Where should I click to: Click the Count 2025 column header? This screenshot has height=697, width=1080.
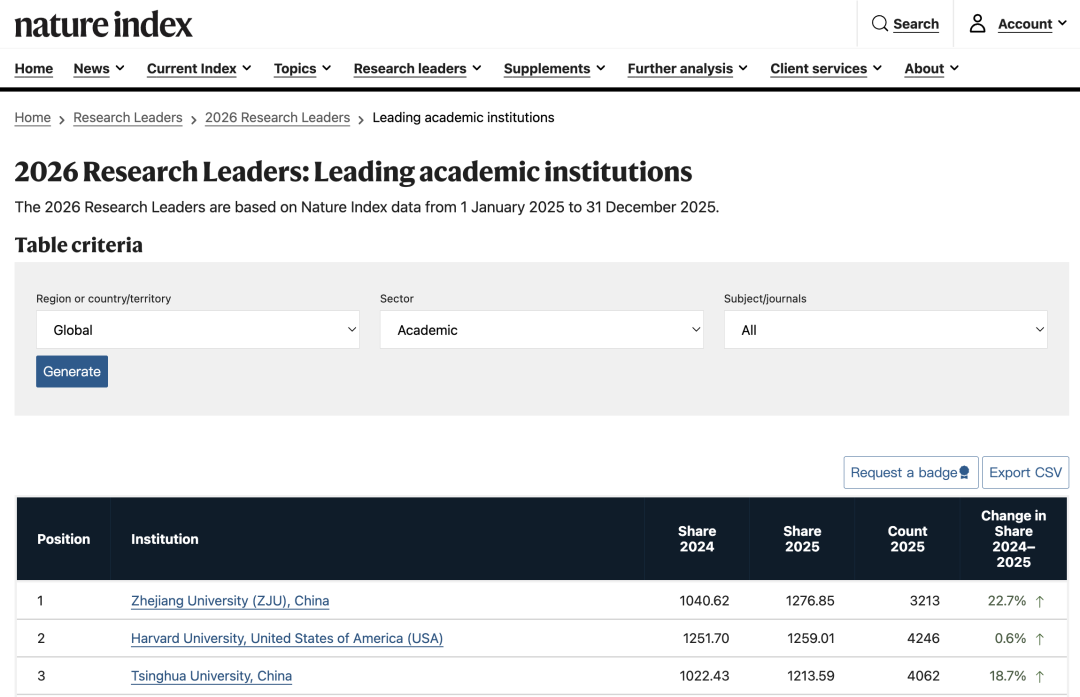(x=907, y=539)
